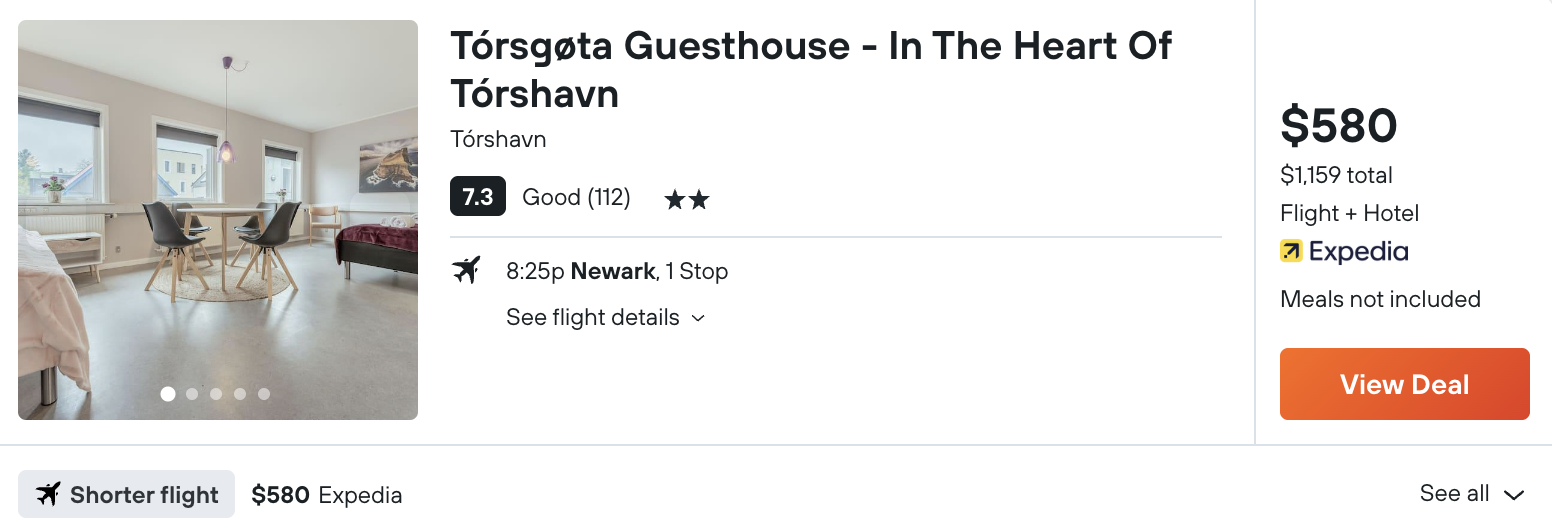Click the View Deal button

(1405, 384)
